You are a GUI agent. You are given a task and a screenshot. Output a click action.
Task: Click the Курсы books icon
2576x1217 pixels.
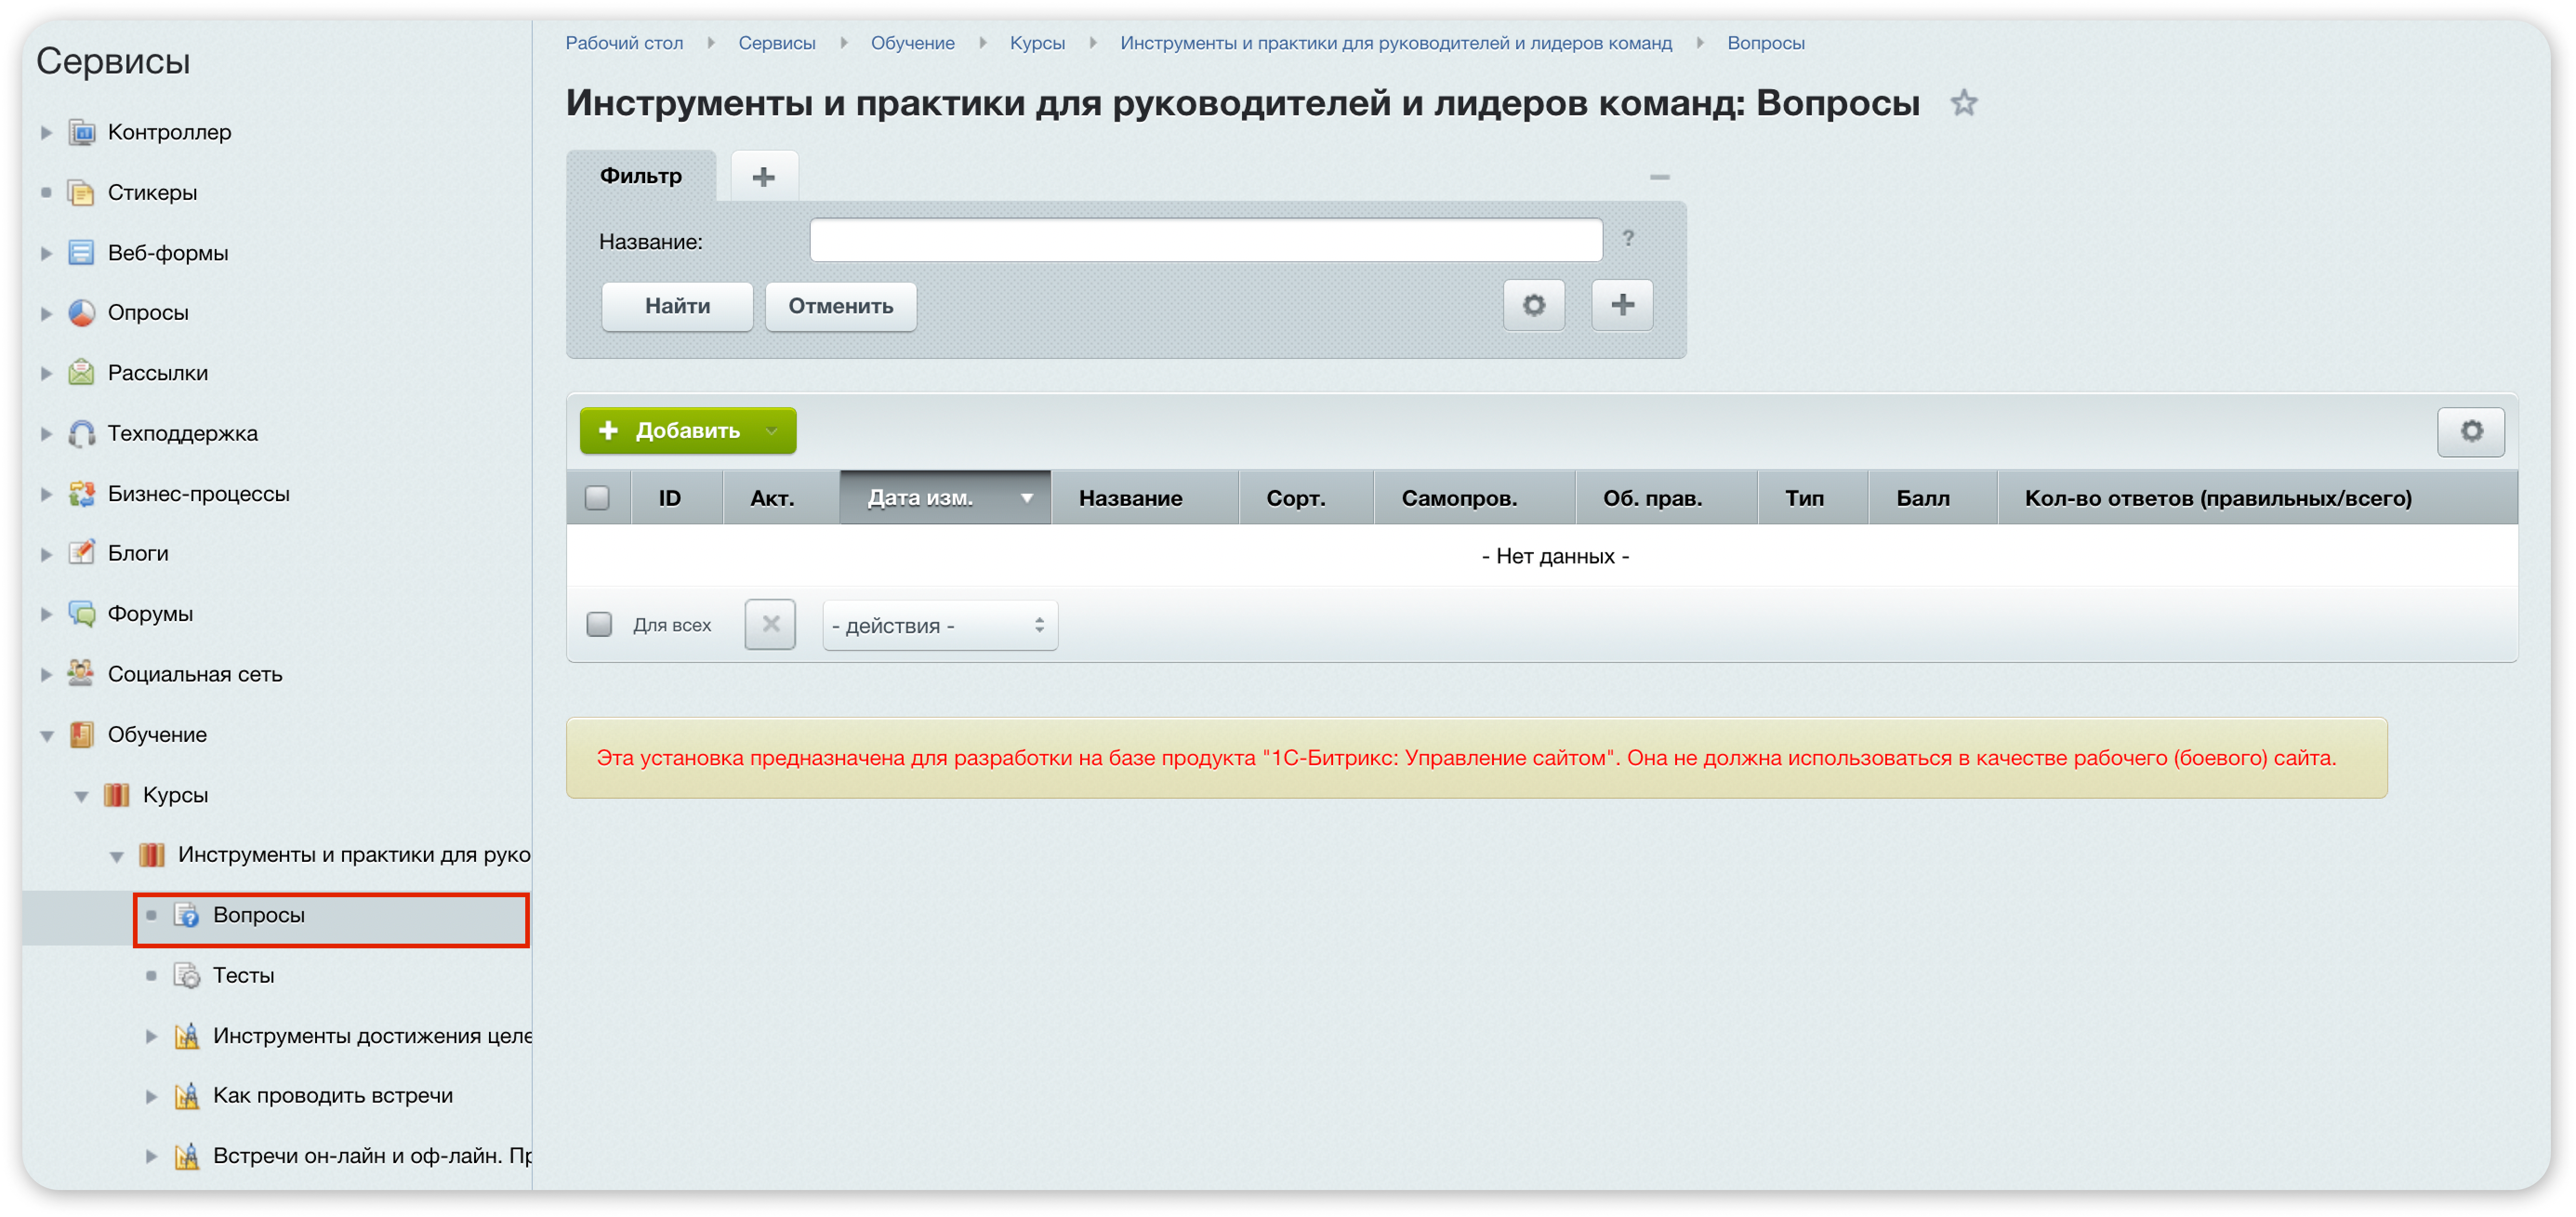click(117, 794)
